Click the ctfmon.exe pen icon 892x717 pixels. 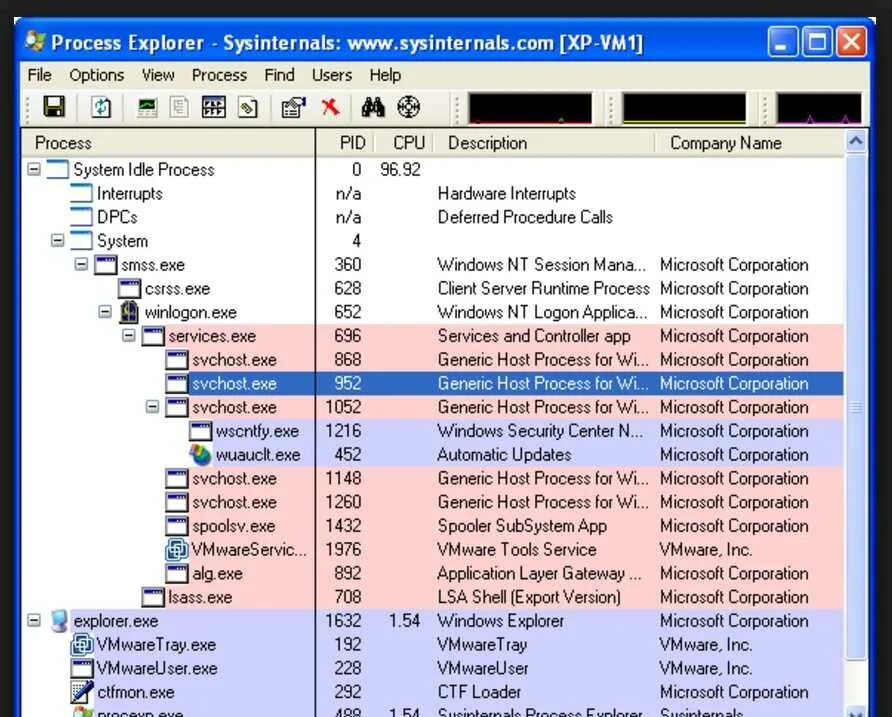pyautogui.click(x=82, y=692)
